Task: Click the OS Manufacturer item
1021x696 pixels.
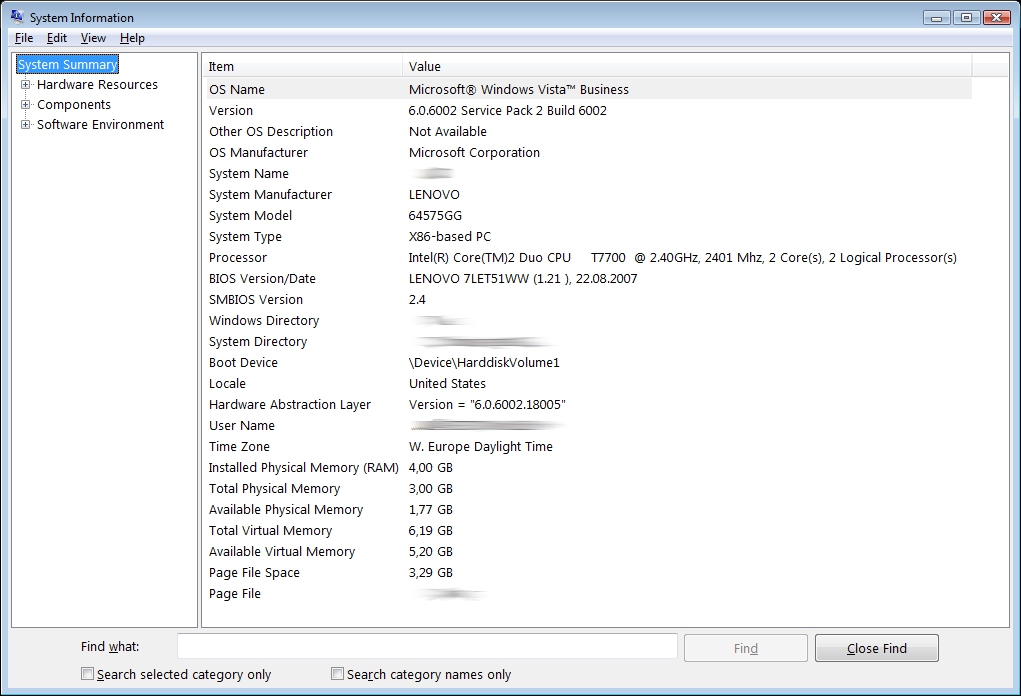Action: pos(259,152)
